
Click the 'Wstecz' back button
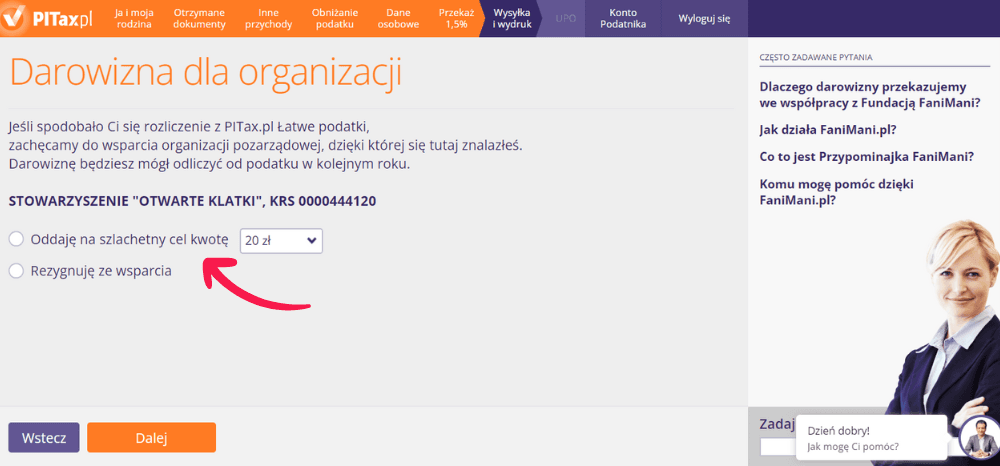pos(43,438)
